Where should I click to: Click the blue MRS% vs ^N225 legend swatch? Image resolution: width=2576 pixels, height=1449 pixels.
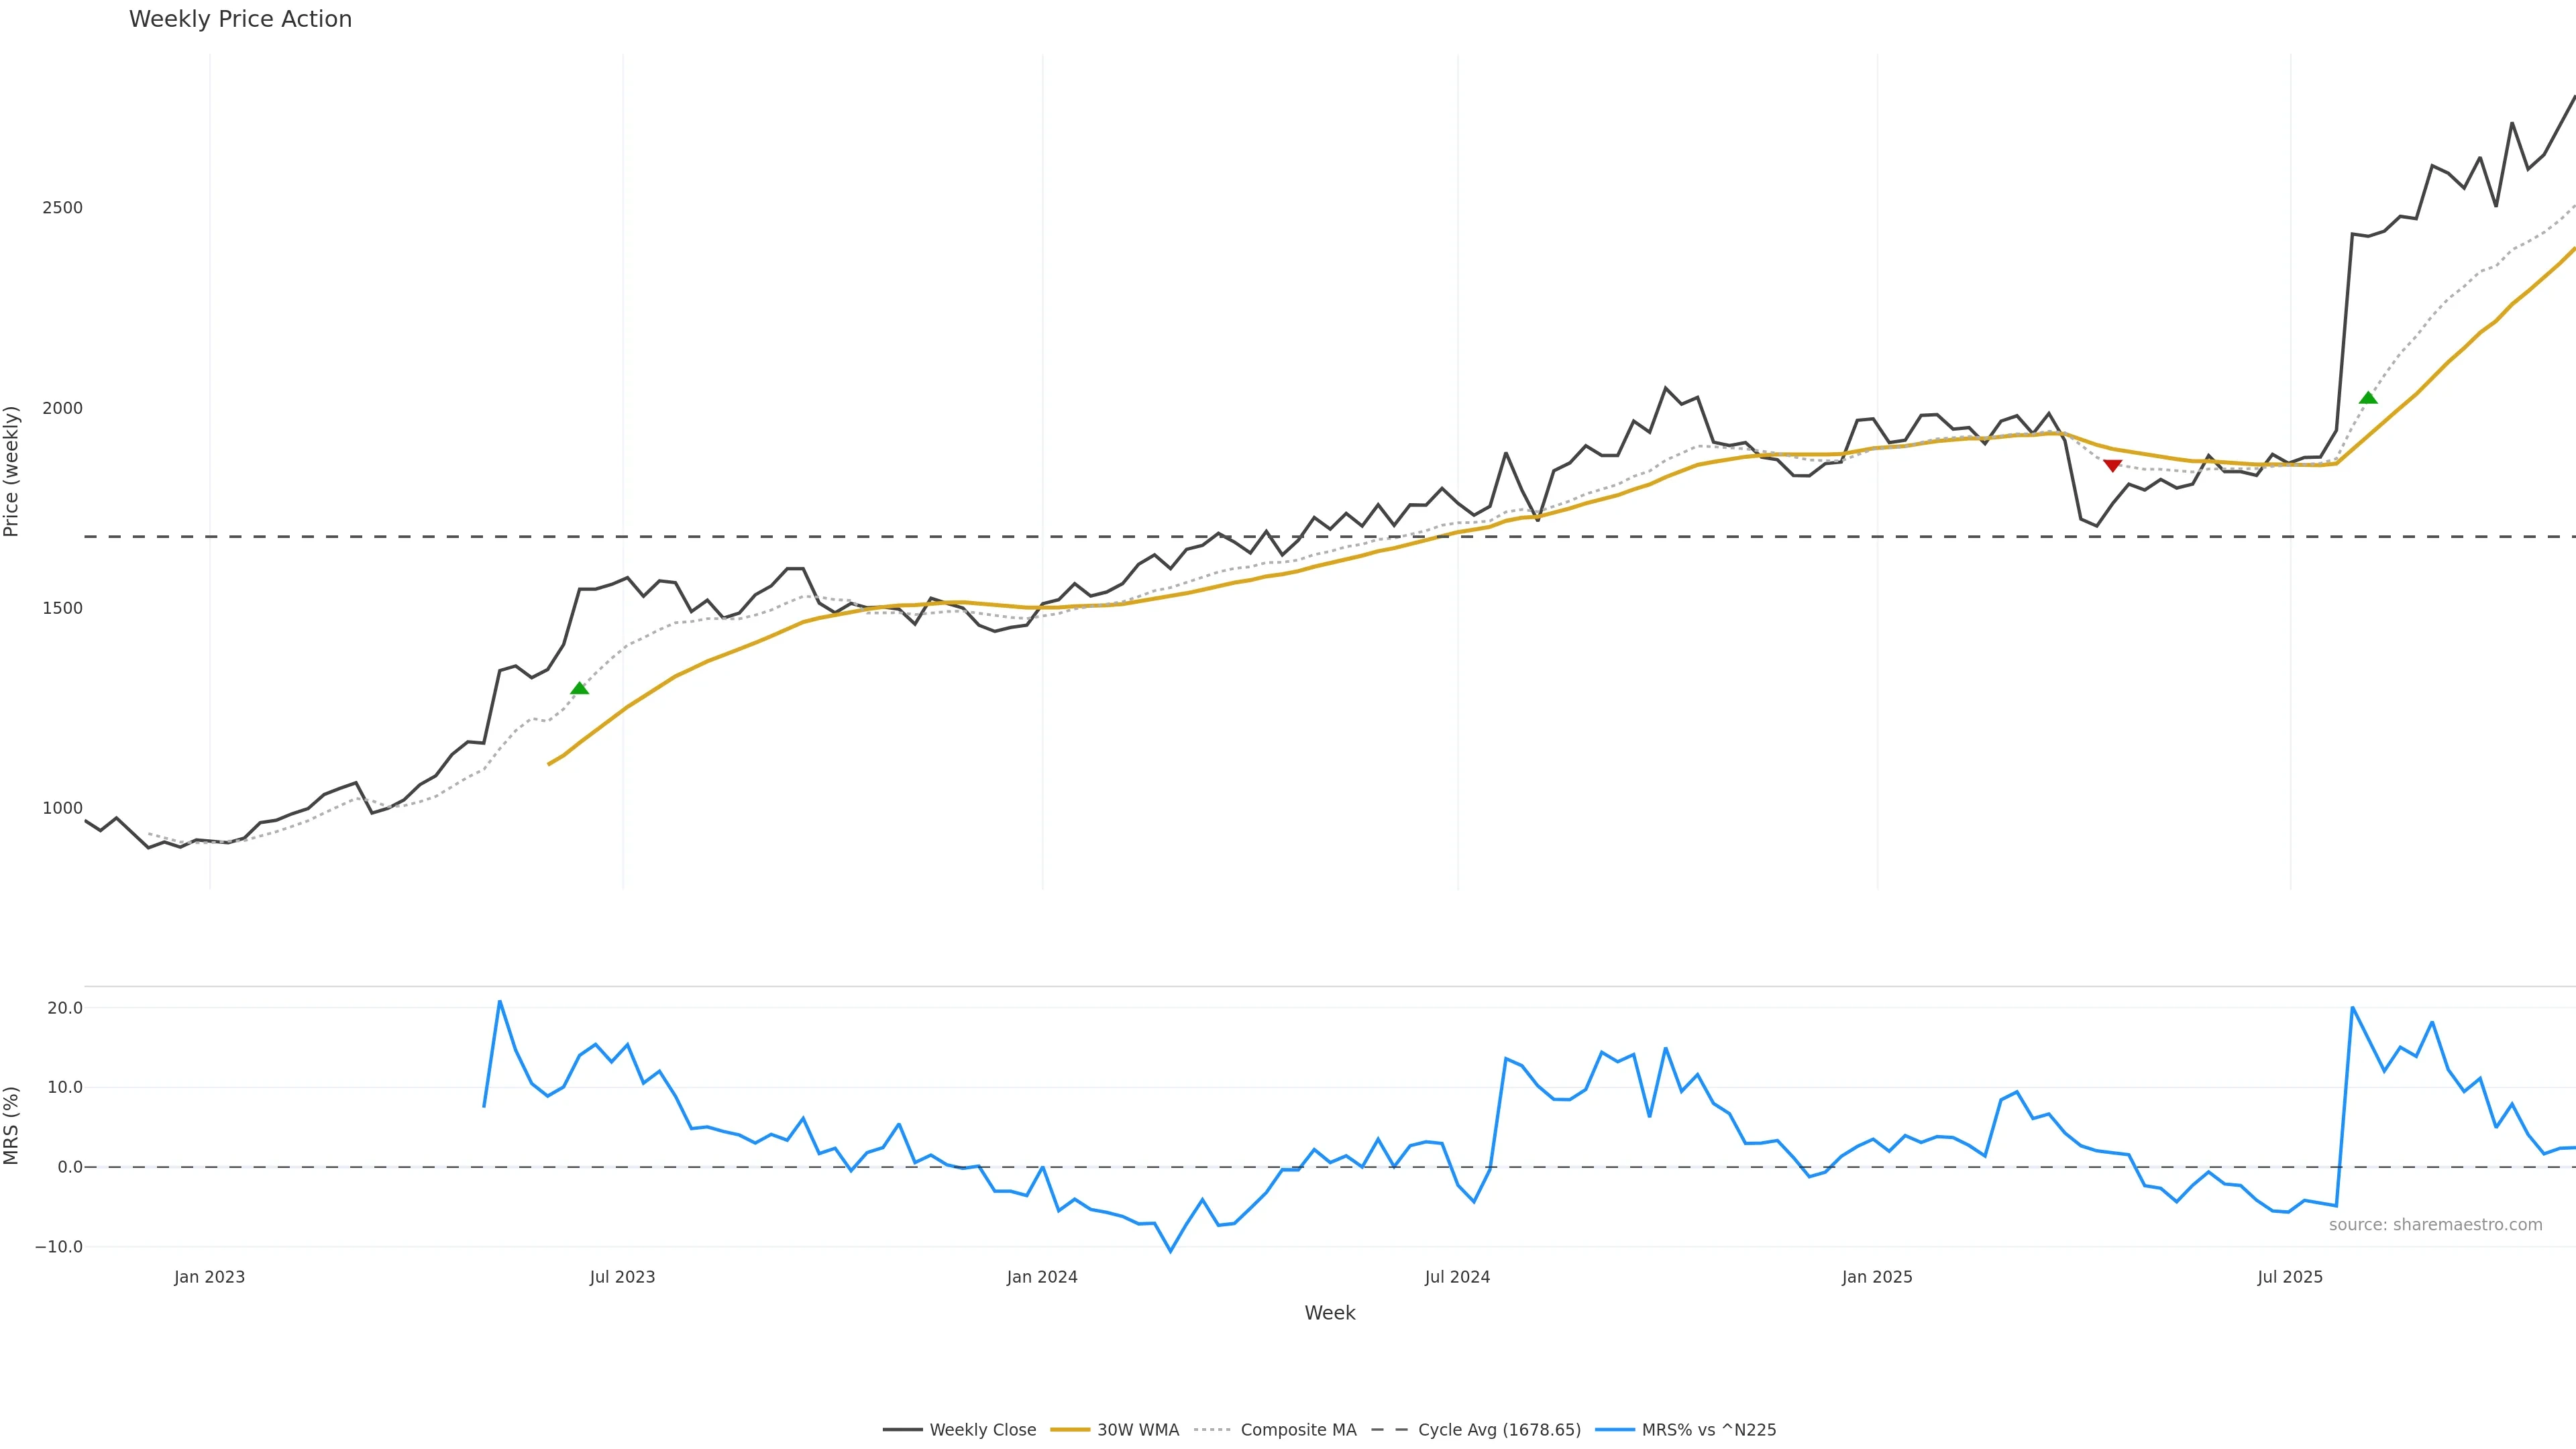[x=1614, y=1430]
